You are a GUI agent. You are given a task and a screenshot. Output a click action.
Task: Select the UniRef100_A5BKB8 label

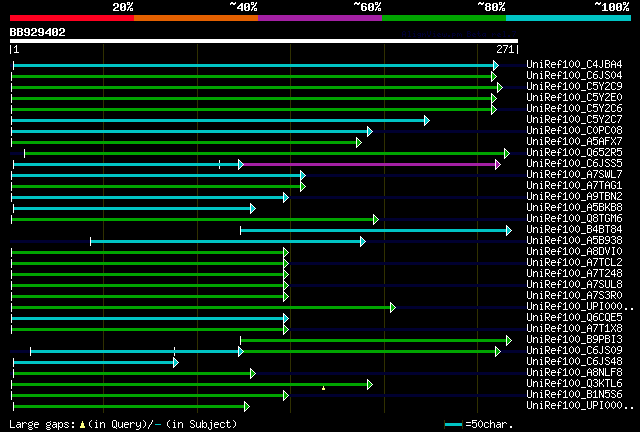tap(574, 208)
